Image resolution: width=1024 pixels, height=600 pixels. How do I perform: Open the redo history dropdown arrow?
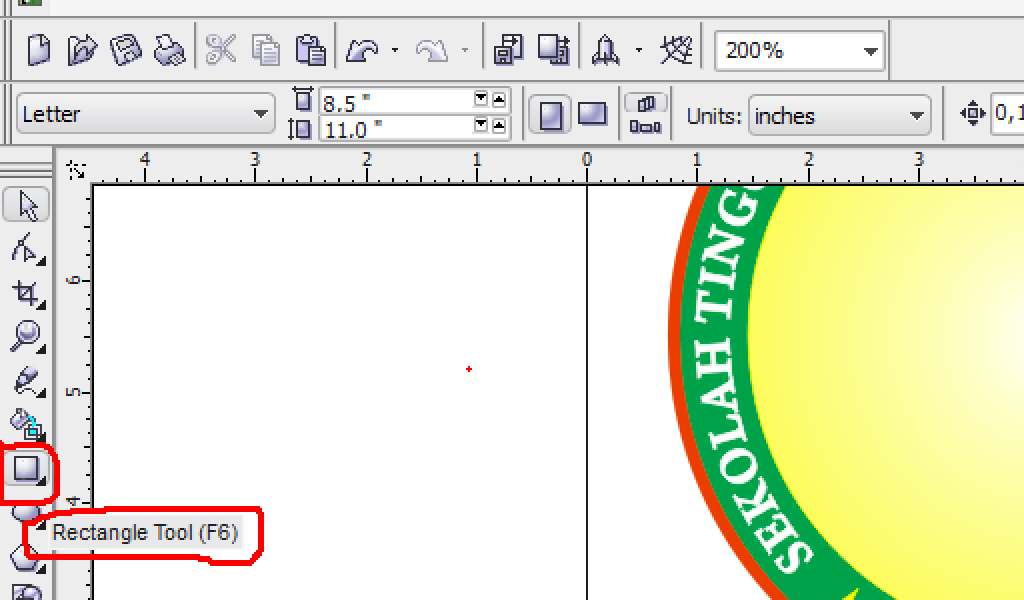click(465, 50)
